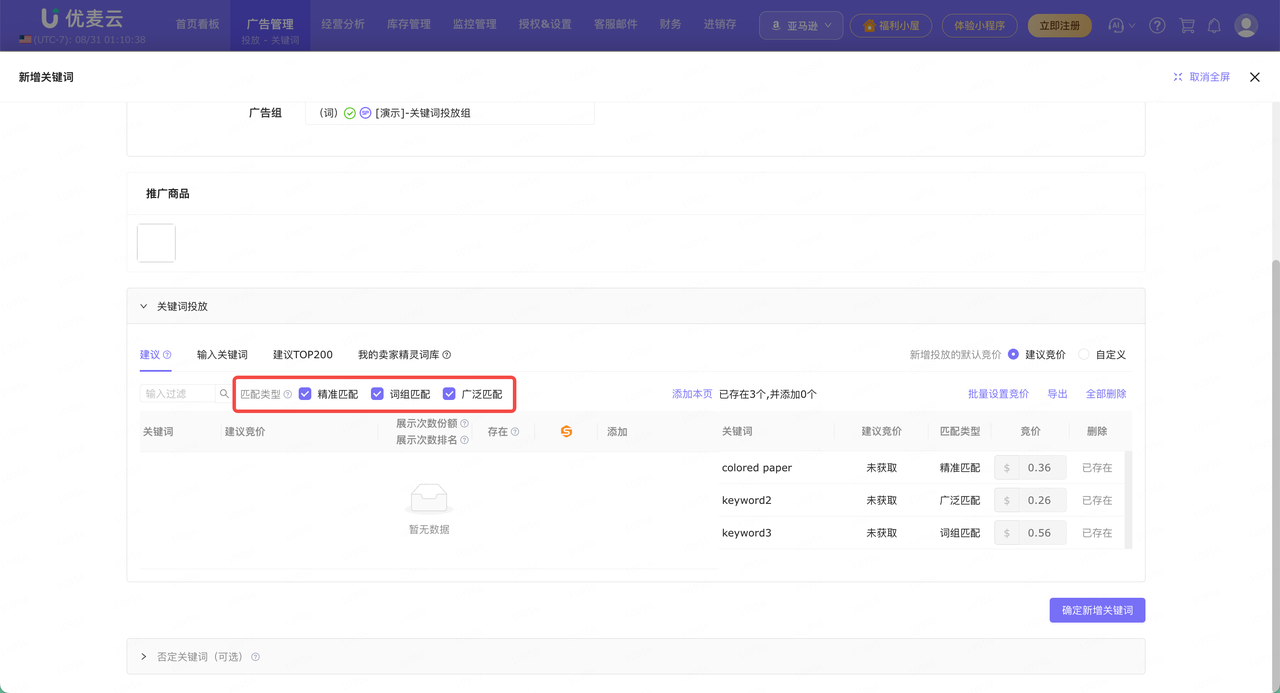Open 财务 menu

pos(671,24)
